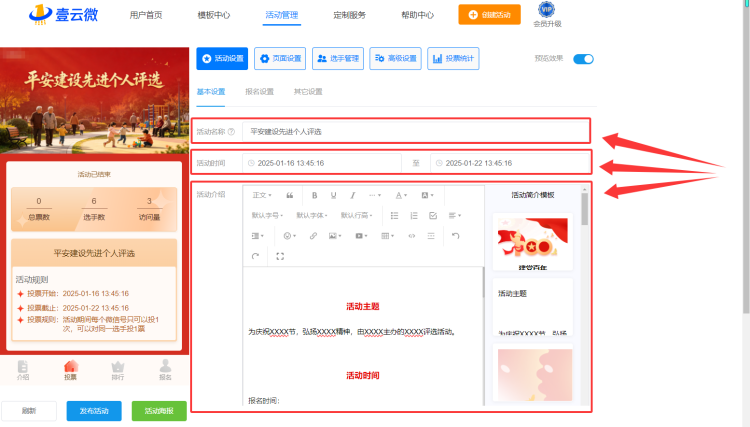Open the background color dropdown
This screenshot has height=427, width=750.
427,195
